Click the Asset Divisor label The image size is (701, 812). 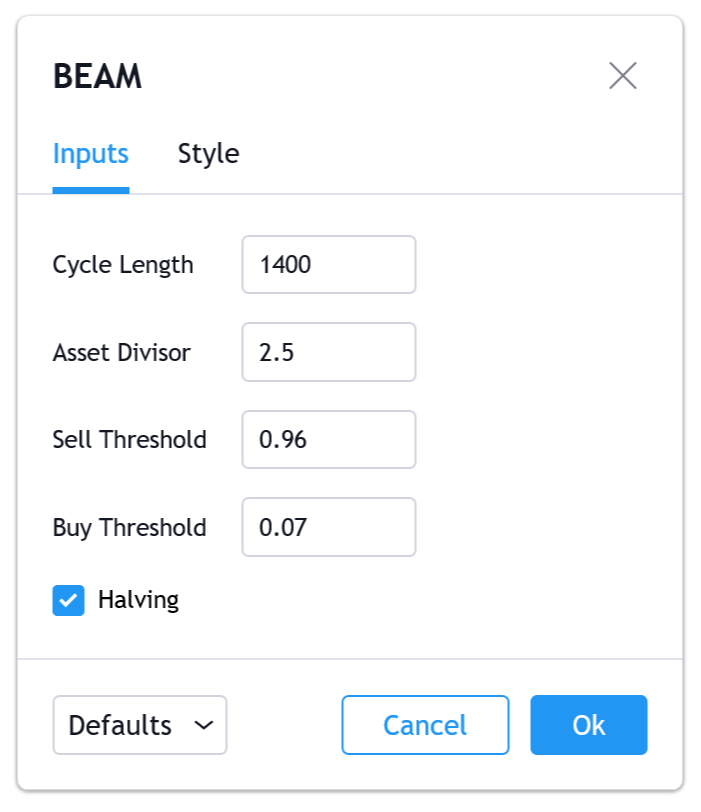(x=121, y=352)
